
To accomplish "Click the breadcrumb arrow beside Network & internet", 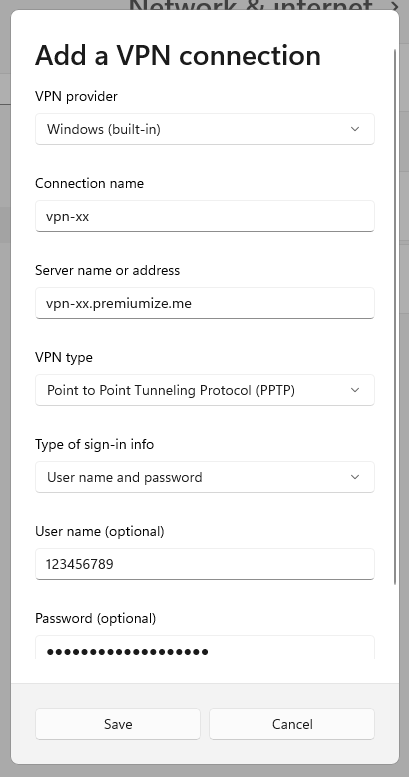I will [x=395, y=5].
